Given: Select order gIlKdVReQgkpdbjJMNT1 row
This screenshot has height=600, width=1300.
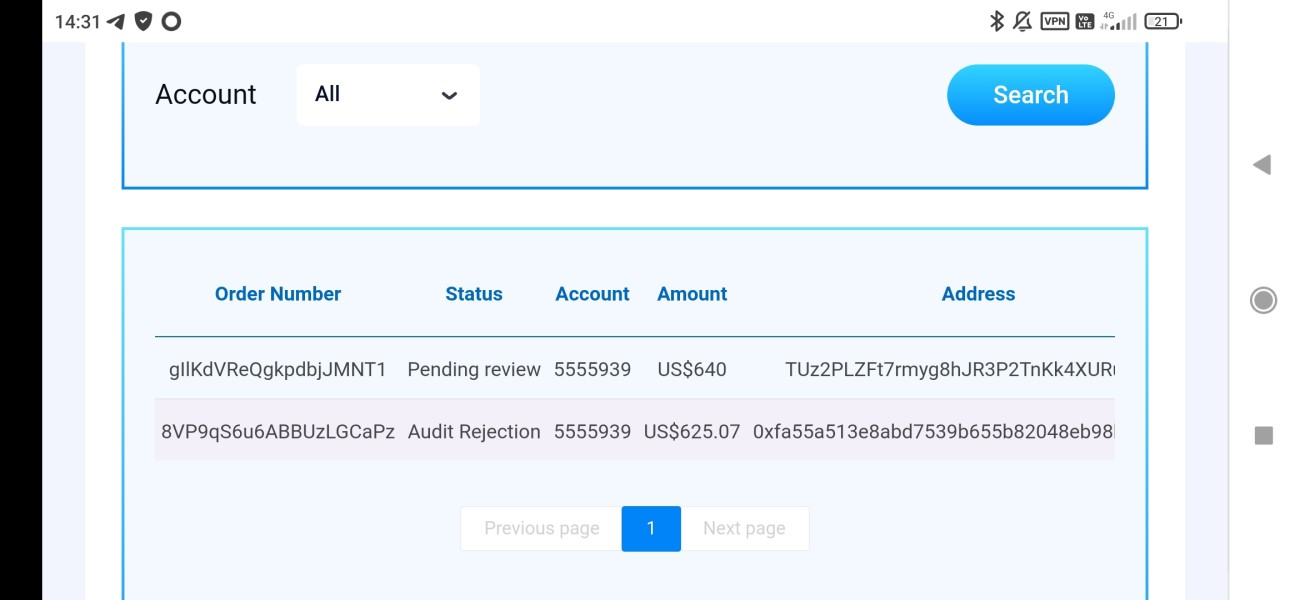Looking at the screenshot, I should point(278,369).
